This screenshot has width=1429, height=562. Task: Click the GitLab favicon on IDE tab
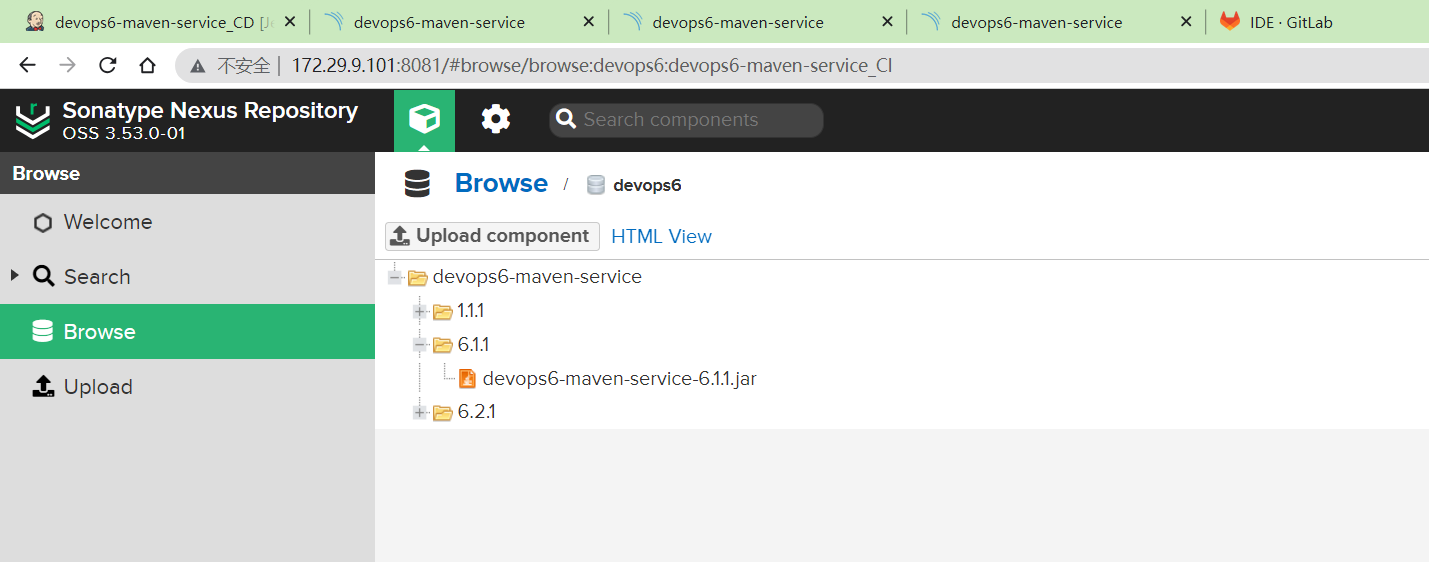1229,22
